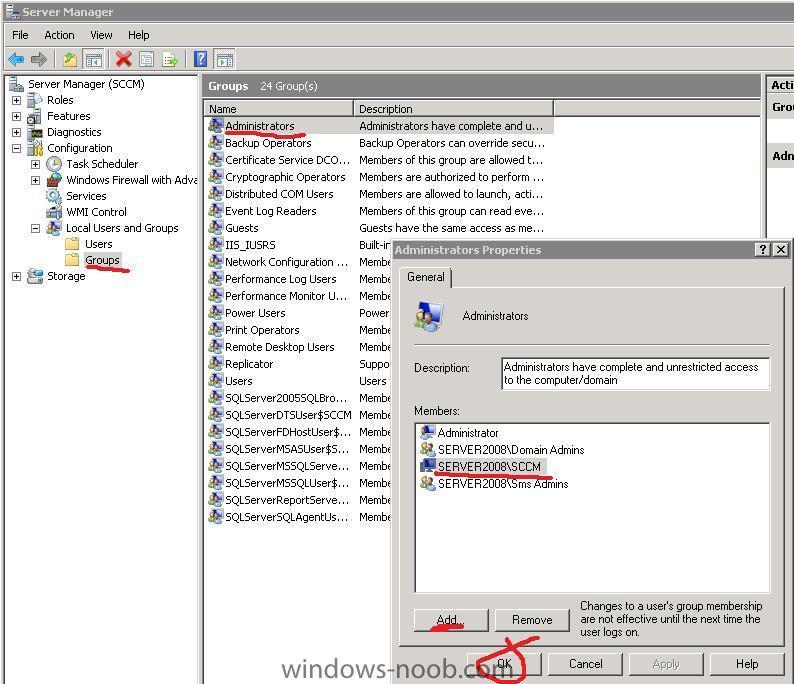794x684 pixels.
Task: Click the Features icon in the tree
Action: point(34,116)
